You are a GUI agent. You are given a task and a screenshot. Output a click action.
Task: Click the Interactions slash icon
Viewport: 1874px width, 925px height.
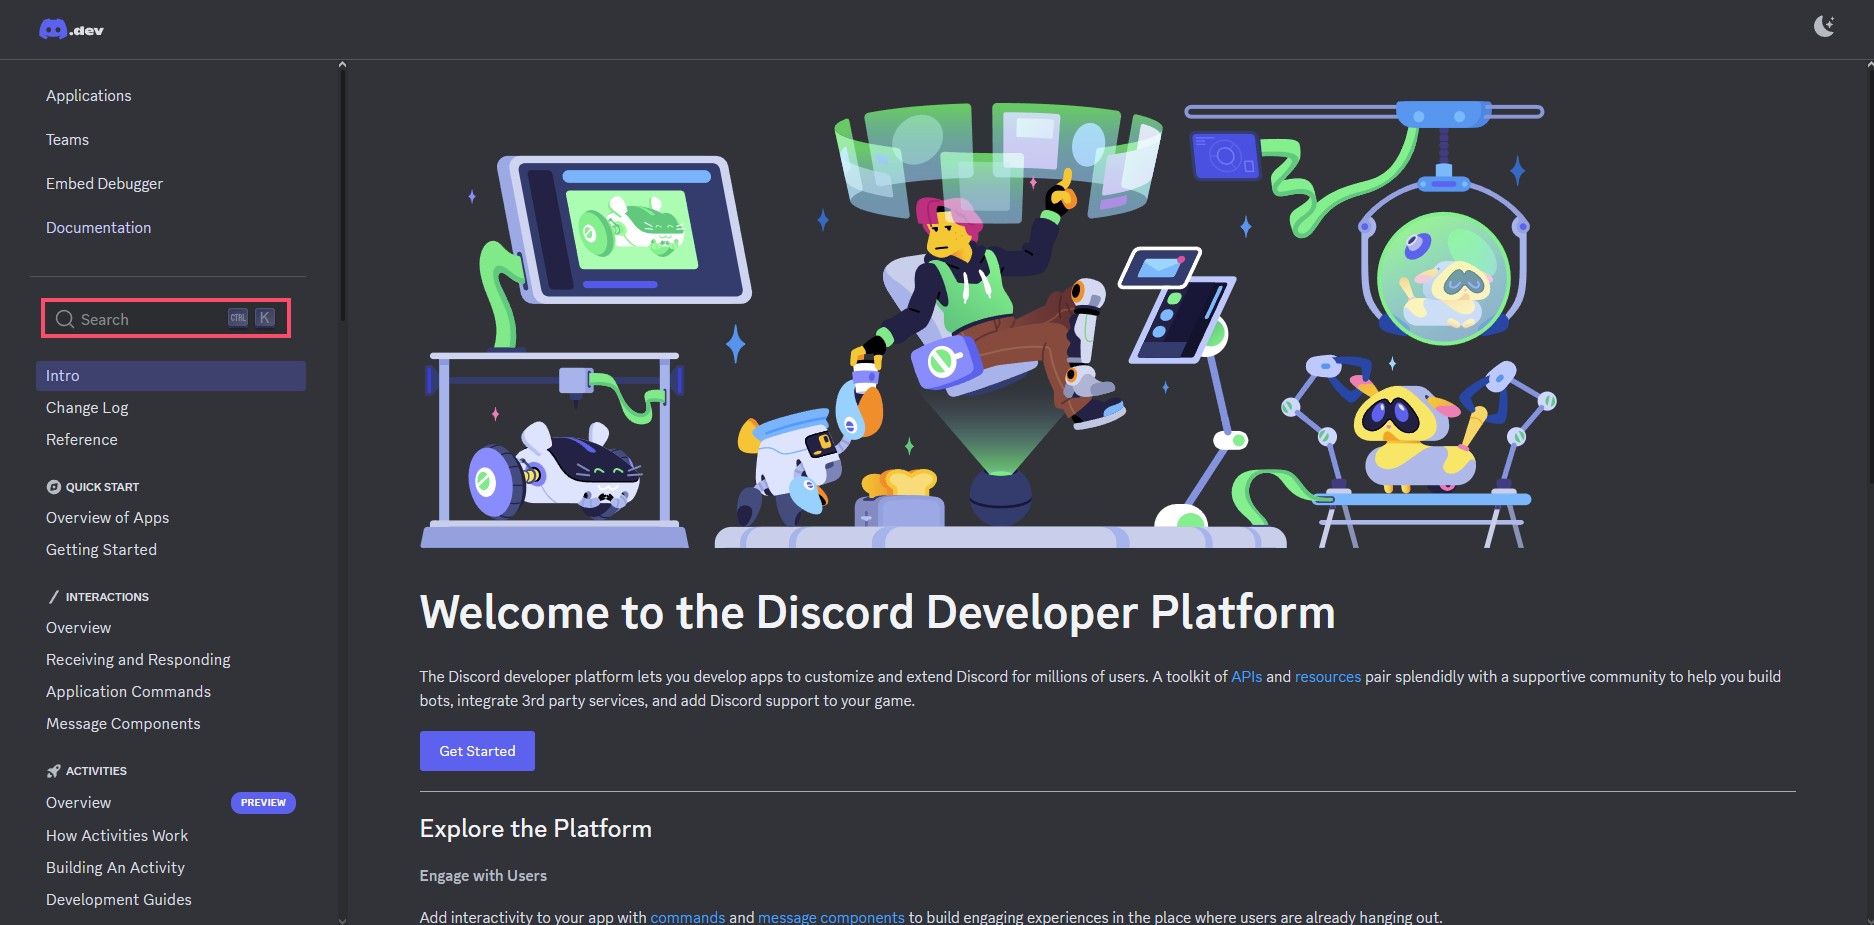[54, 597]
